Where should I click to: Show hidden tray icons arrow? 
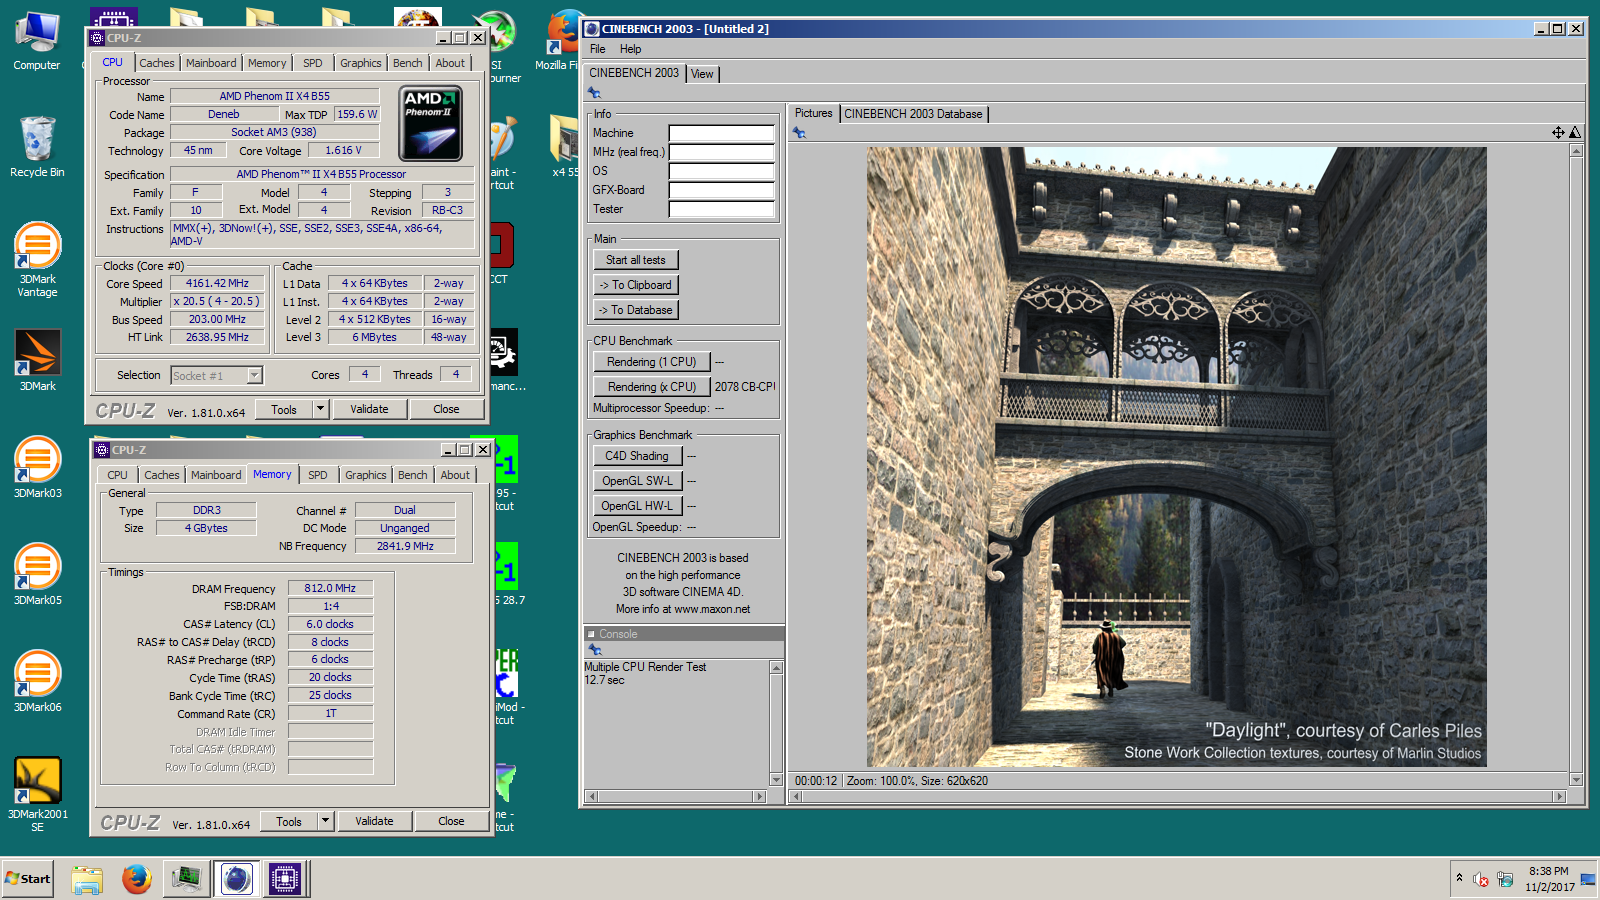click(x=1459, y=878)
